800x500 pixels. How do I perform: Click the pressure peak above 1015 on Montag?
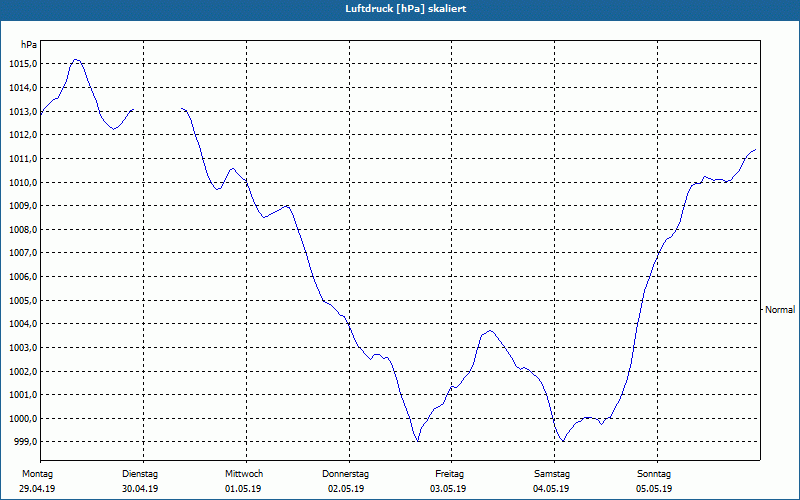76,60
